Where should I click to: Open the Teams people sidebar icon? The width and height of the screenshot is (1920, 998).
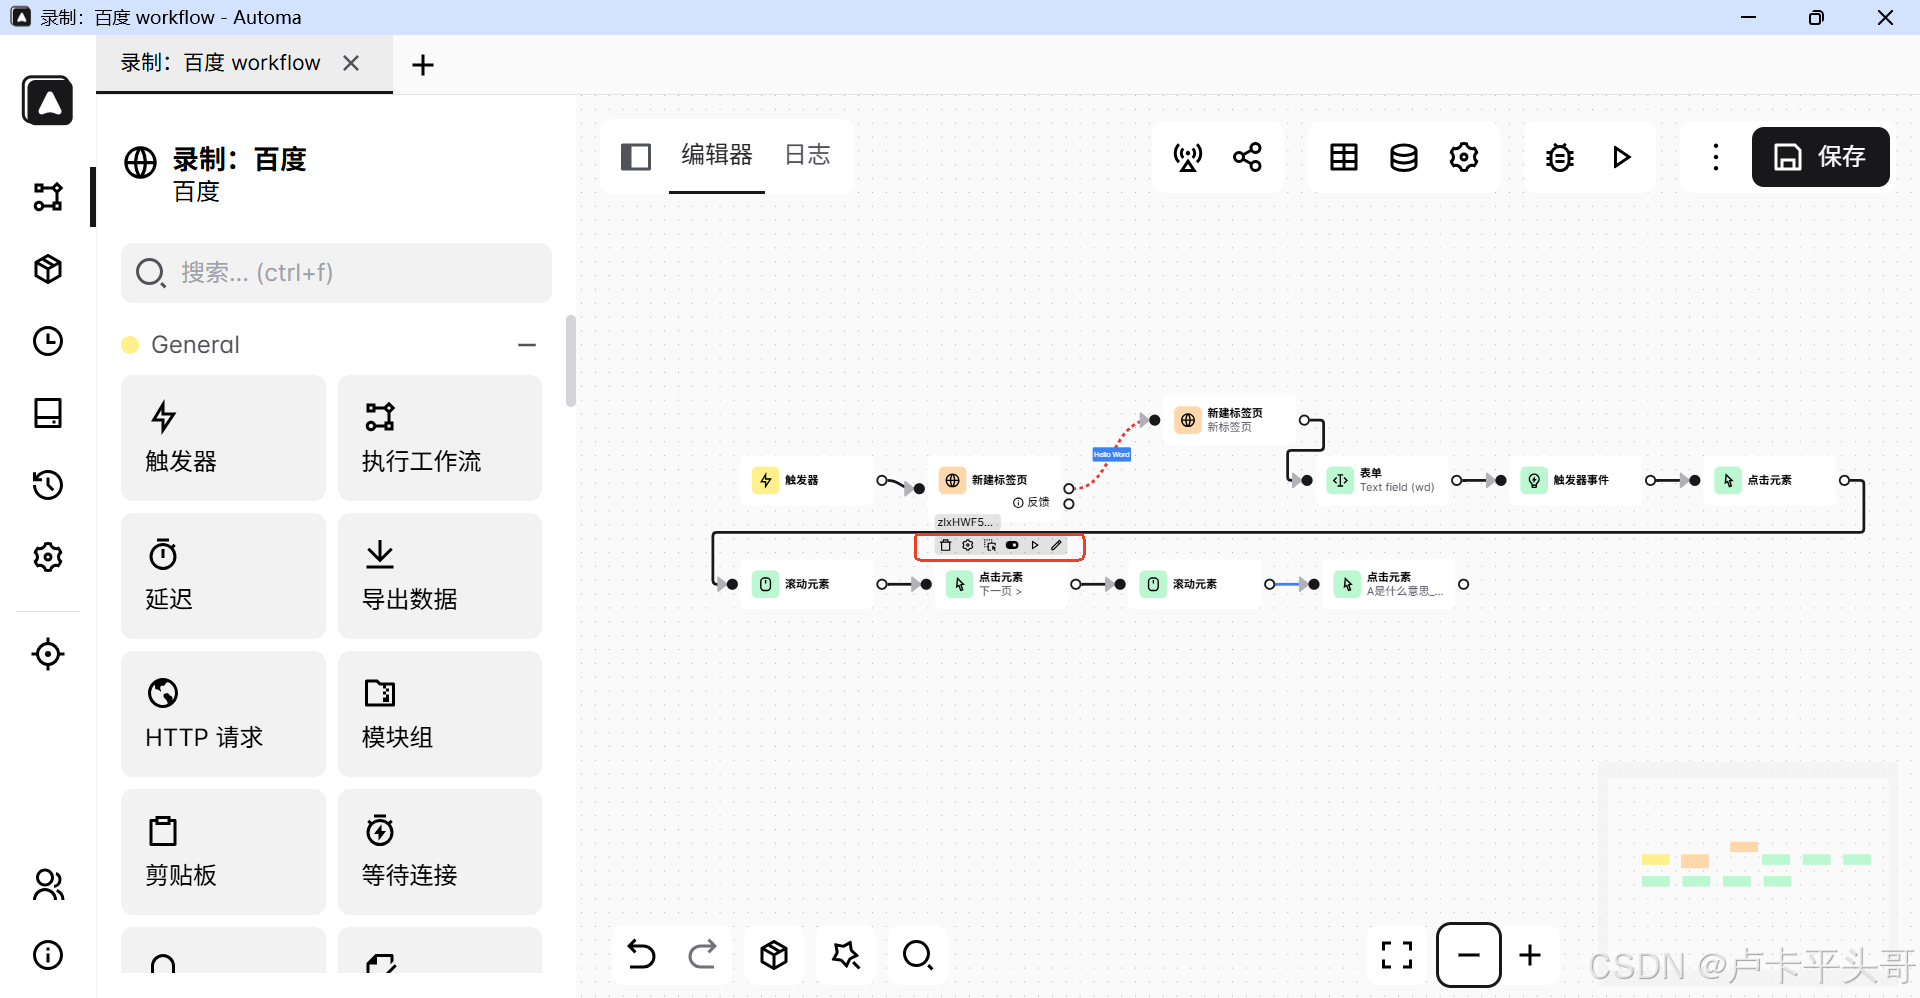click(x=48, y=884)
